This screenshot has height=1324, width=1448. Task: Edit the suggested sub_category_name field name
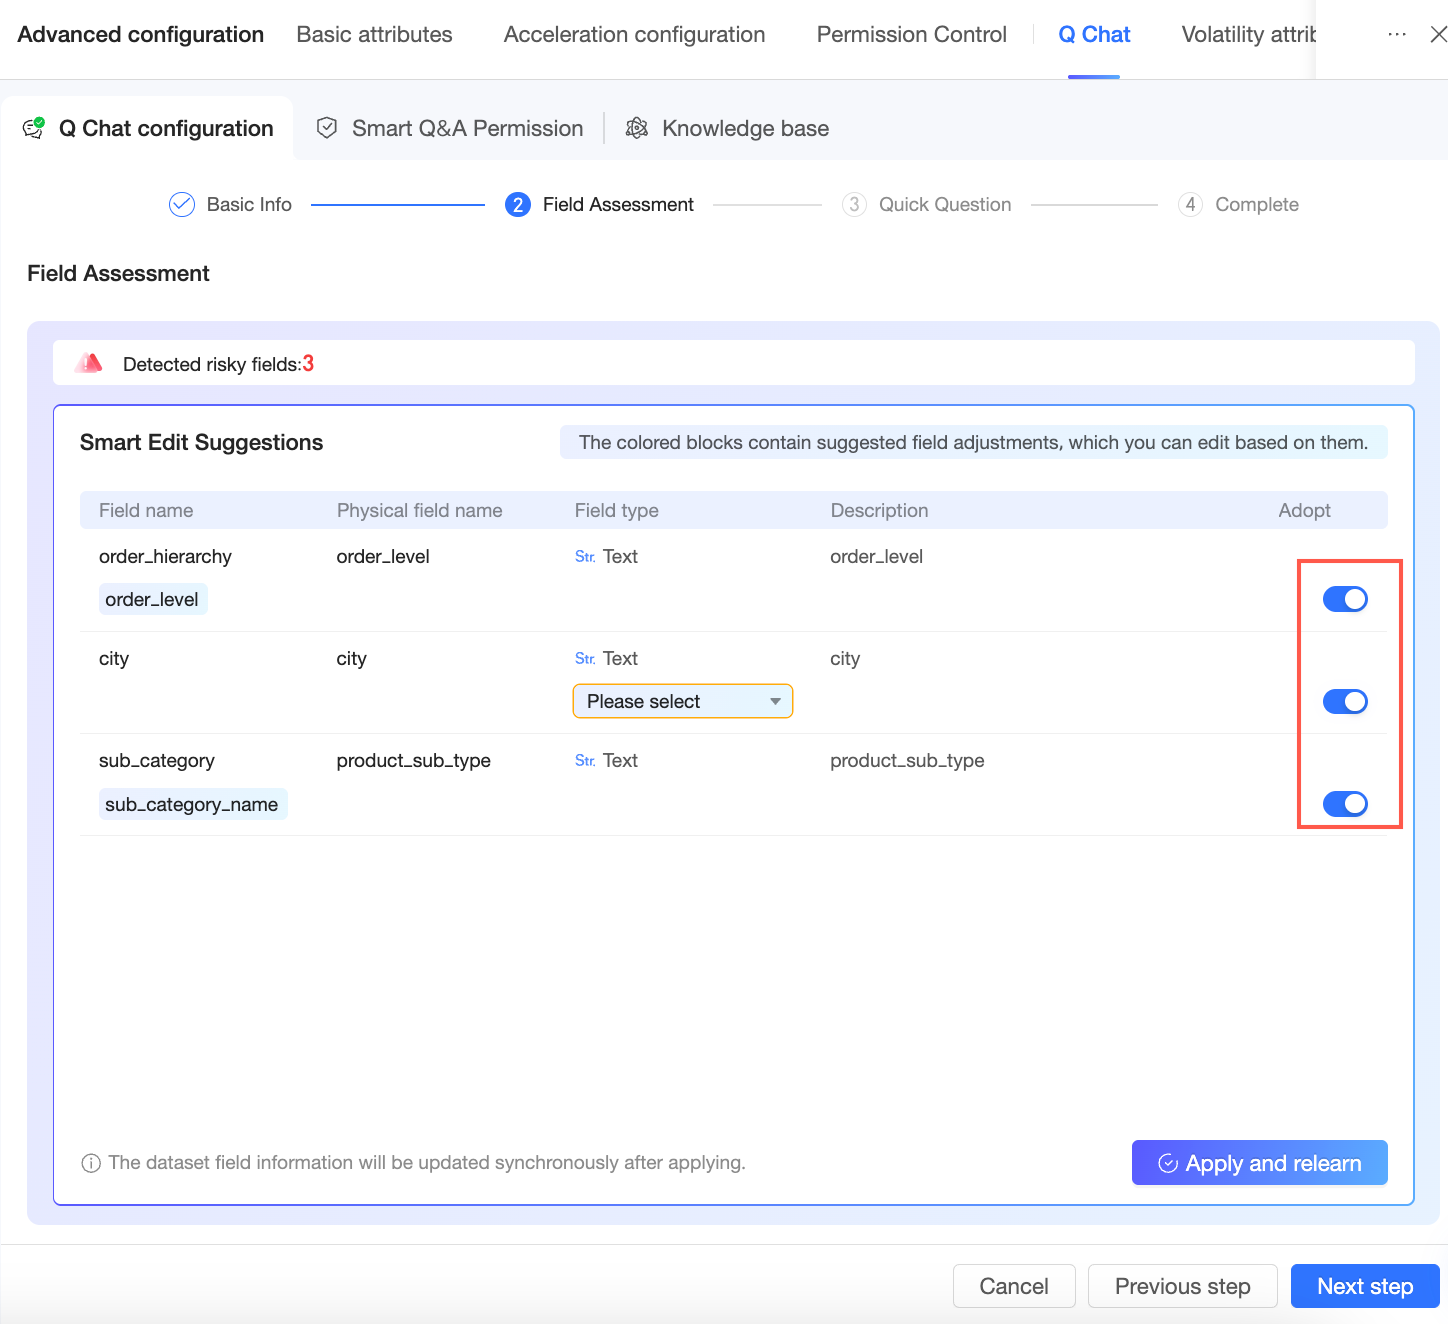[x=192, y=804]
